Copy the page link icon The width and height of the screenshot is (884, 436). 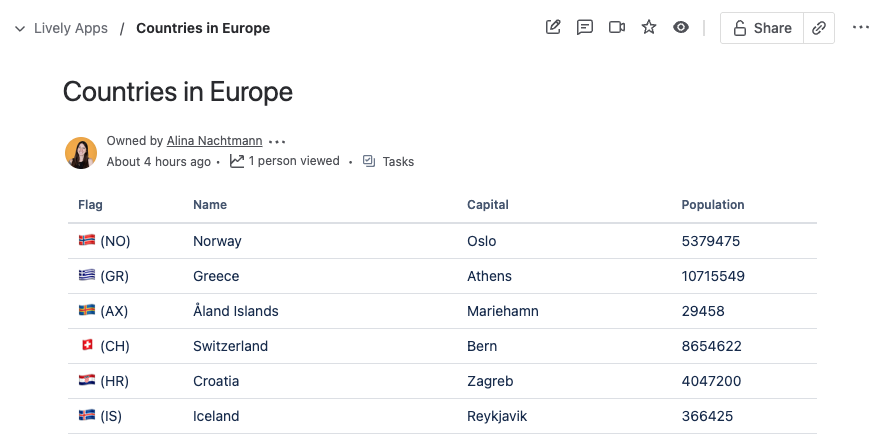click(819, 28)
